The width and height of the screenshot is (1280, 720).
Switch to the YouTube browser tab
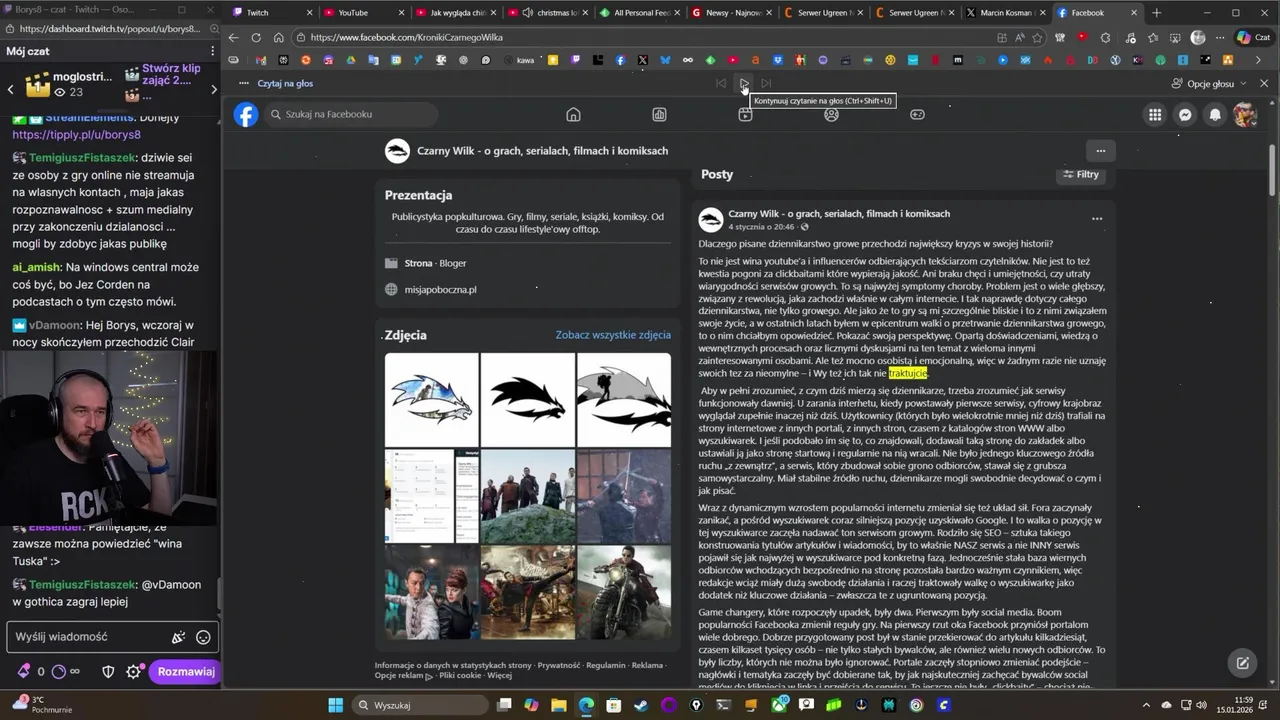(x=362, y=13)
